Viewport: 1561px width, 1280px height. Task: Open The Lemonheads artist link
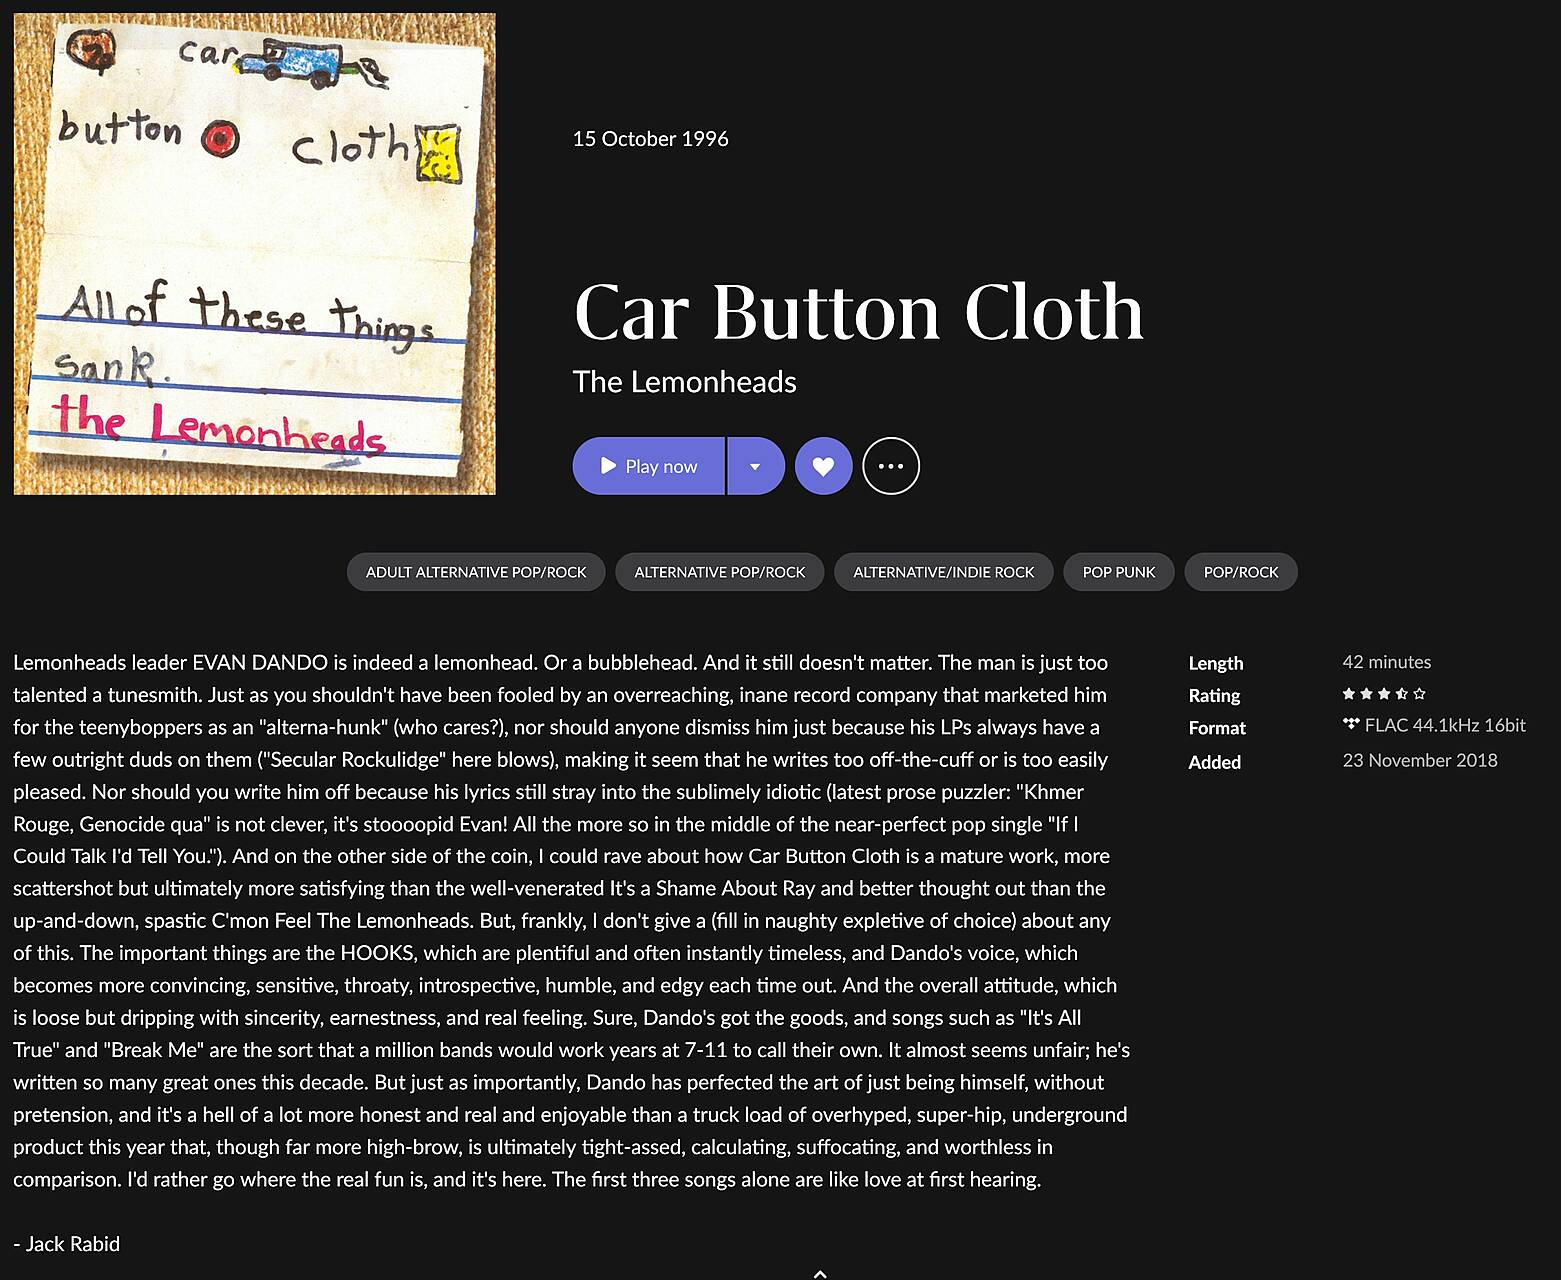(685, 382)
